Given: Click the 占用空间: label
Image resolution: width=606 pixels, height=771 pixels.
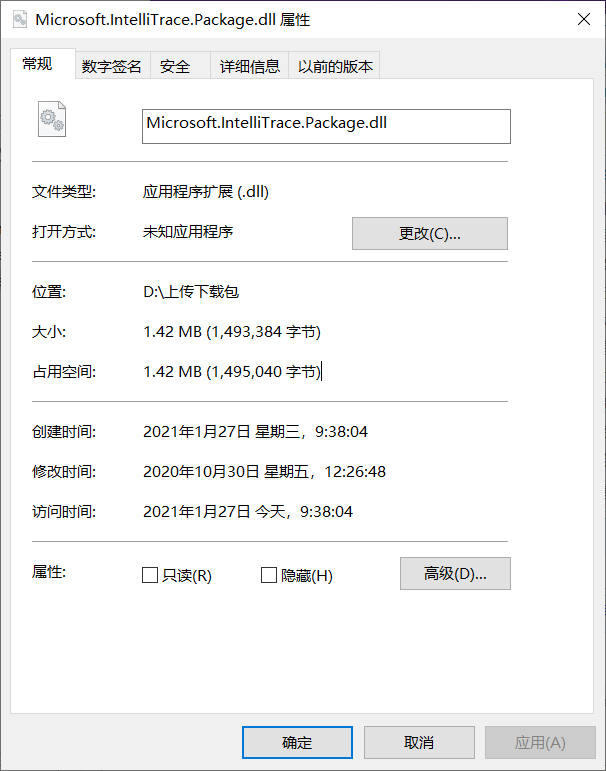Looking at the screenshot, I should tap(64, 372).
